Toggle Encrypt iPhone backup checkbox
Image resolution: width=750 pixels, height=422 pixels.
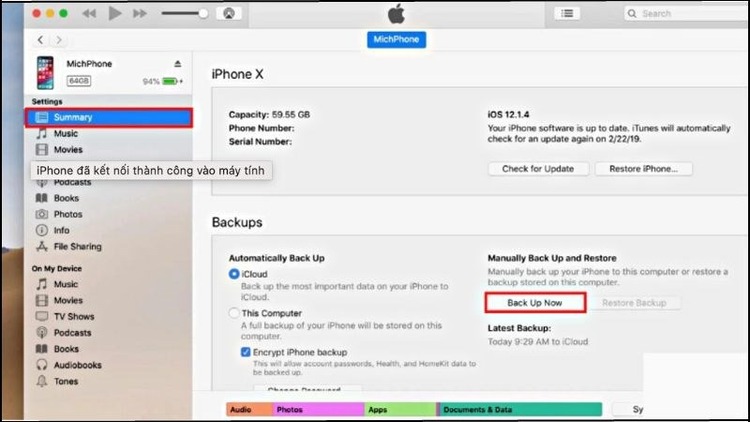[x=245, y=352]
